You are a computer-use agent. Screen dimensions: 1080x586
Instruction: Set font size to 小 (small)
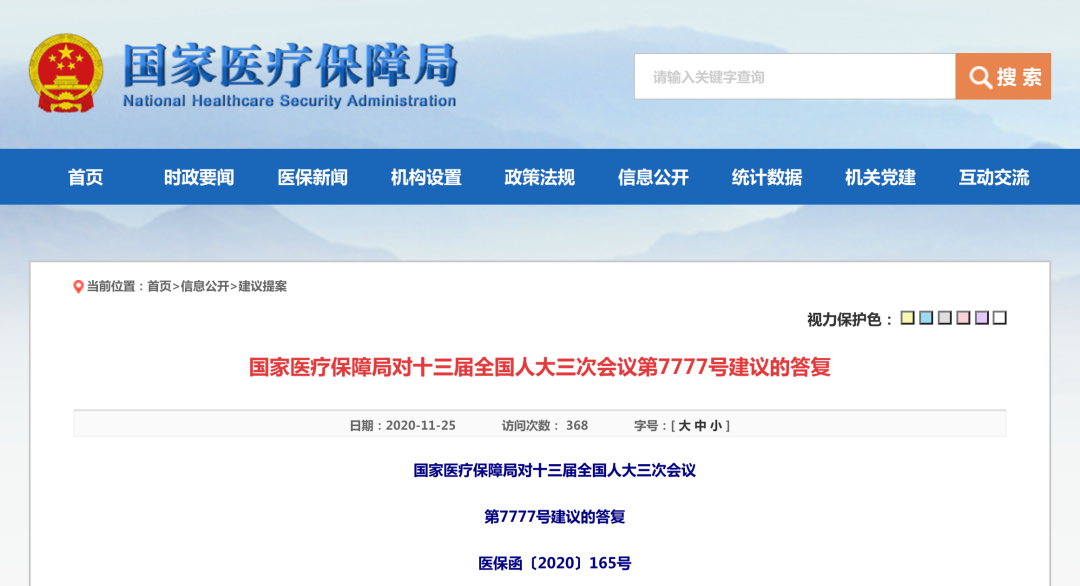click(x=716, y=426)
